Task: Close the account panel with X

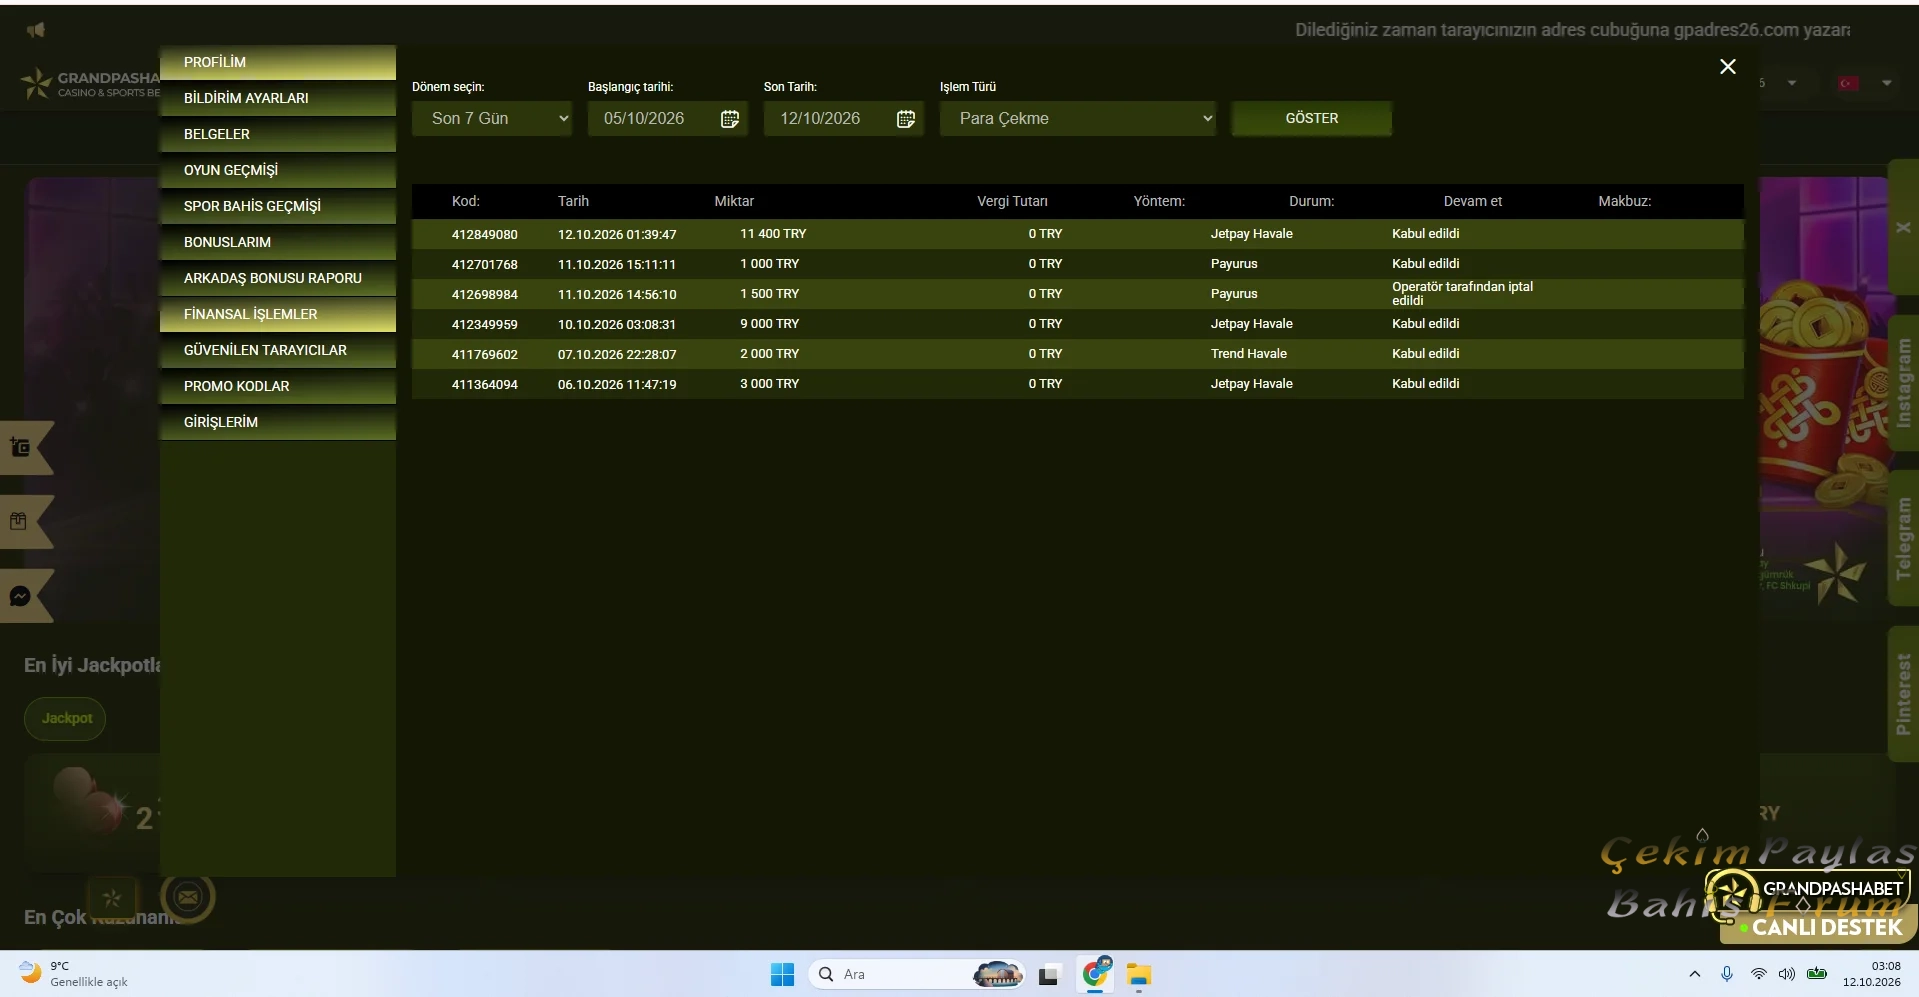Action: [1727, 66]
